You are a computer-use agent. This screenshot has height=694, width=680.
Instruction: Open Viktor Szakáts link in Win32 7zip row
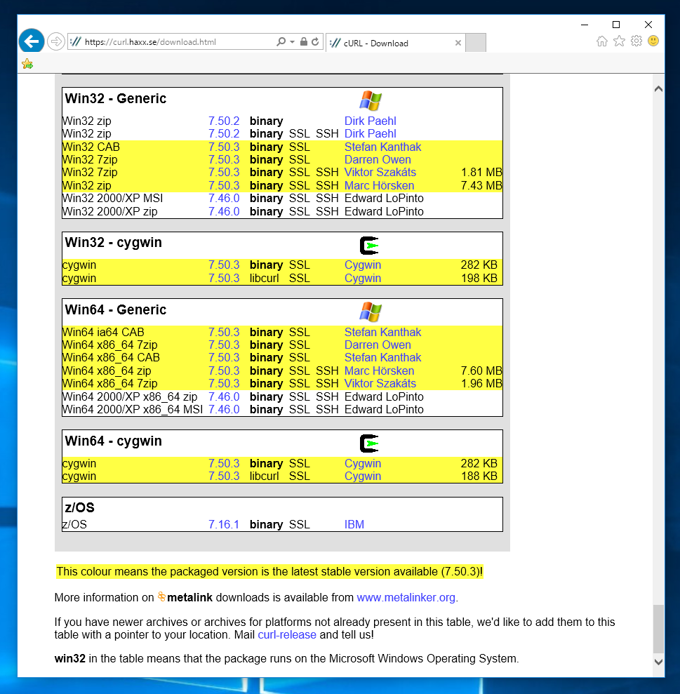(x=380, y=172)
